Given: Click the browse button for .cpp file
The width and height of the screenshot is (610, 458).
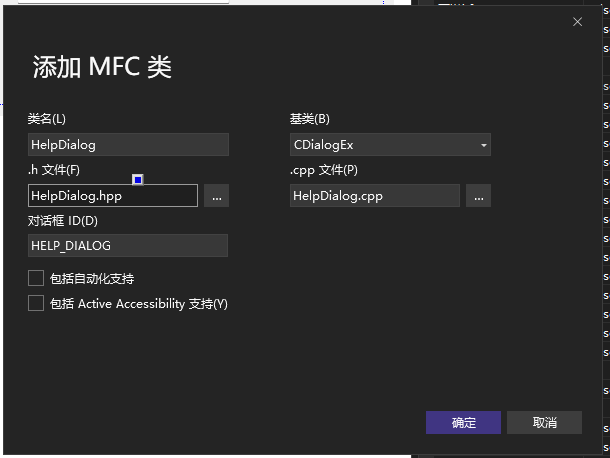Looking at the screenshot, I should point(478,196).
